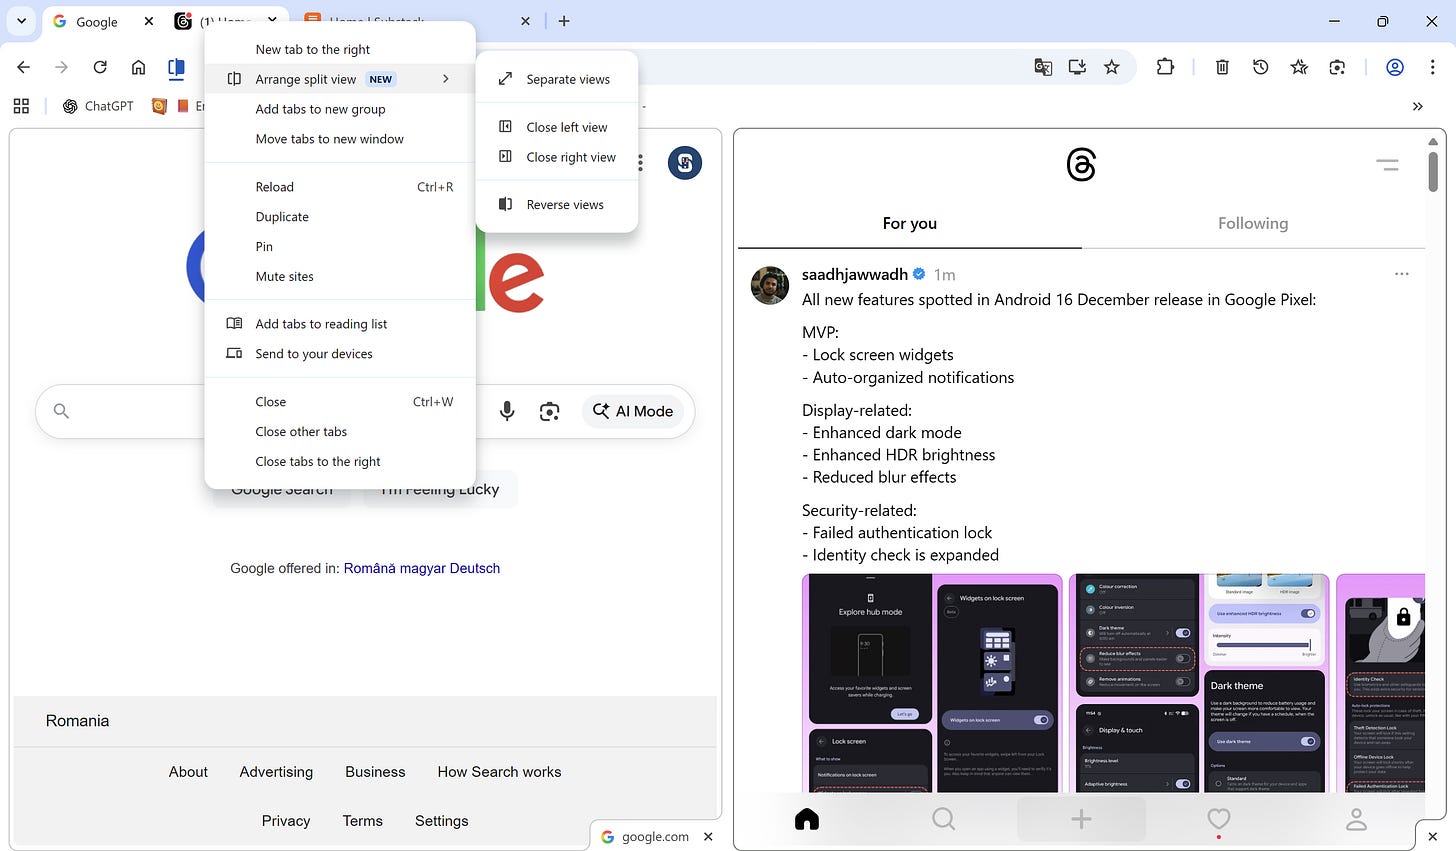
Task: Choose Separate views in submenu
Action: [x=557, y=79]
